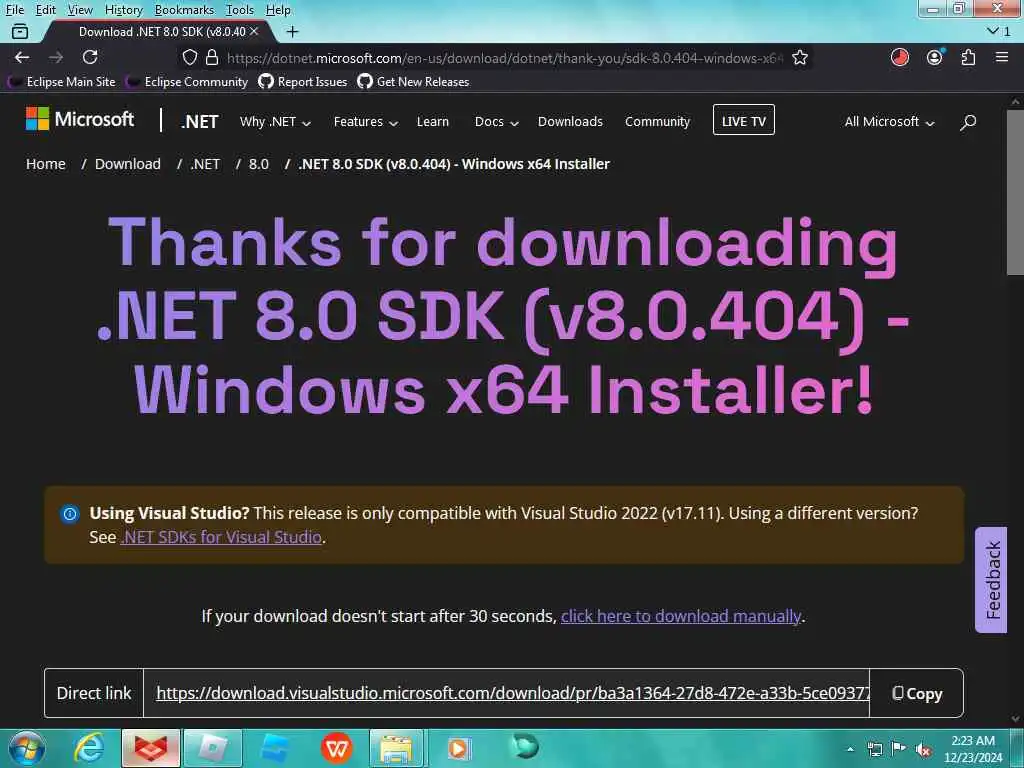Open Eclipse Main Site bookmark
This screenshot has height=768, width=1024.
click(x=62, y=82)
